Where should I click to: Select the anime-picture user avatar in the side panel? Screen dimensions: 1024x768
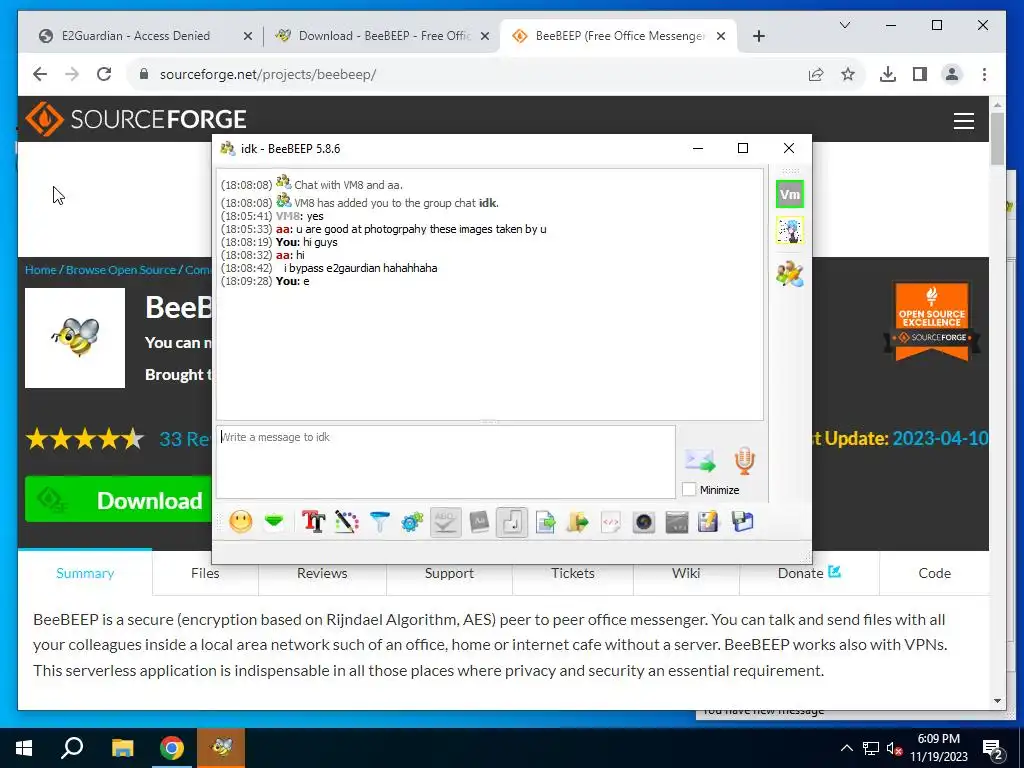790,231
